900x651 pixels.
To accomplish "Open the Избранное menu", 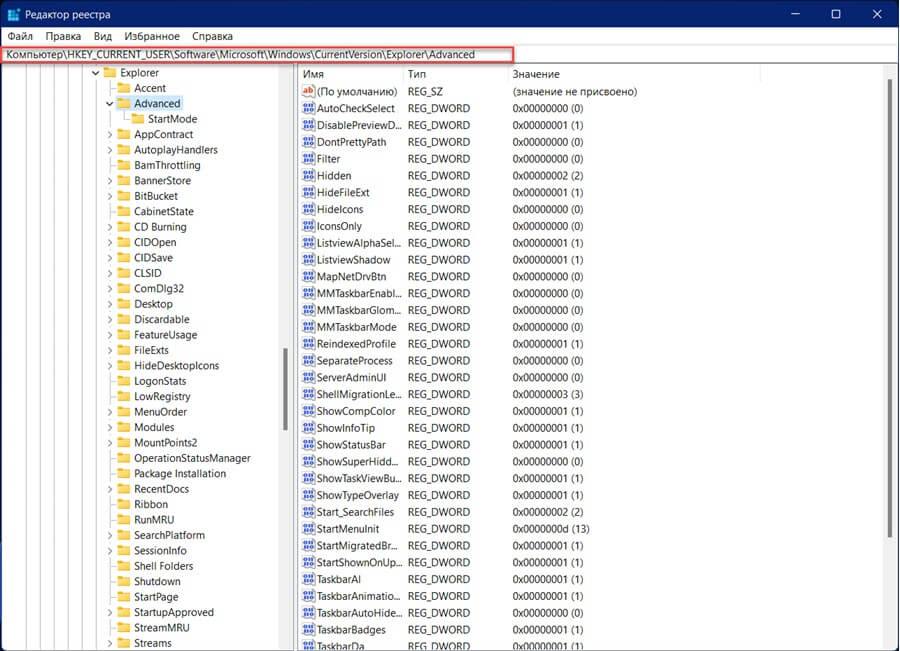I will point(152,36).
